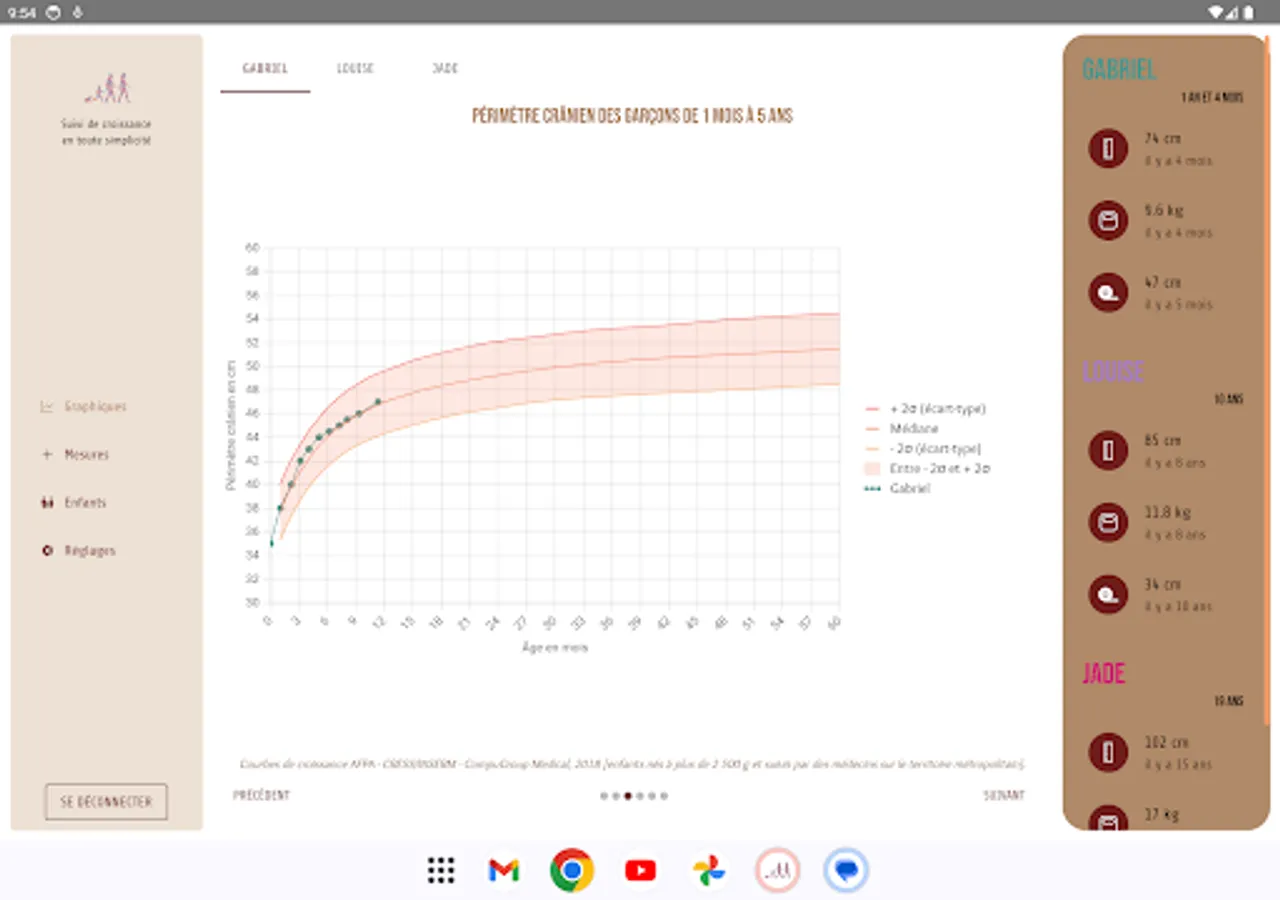Open Messages from the taskbar
Viewport: 1280px width, 900px height.
pyautogui.click(x=846, y=870)
